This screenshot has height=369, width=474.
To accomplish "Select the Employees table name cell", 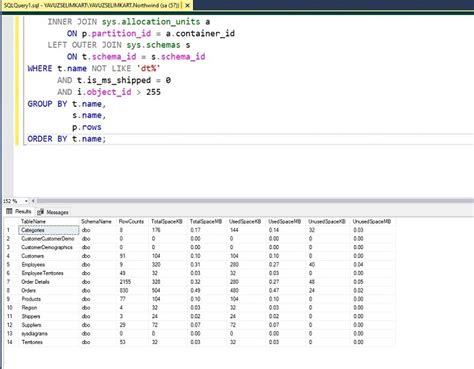I will (x=49, y=265).
